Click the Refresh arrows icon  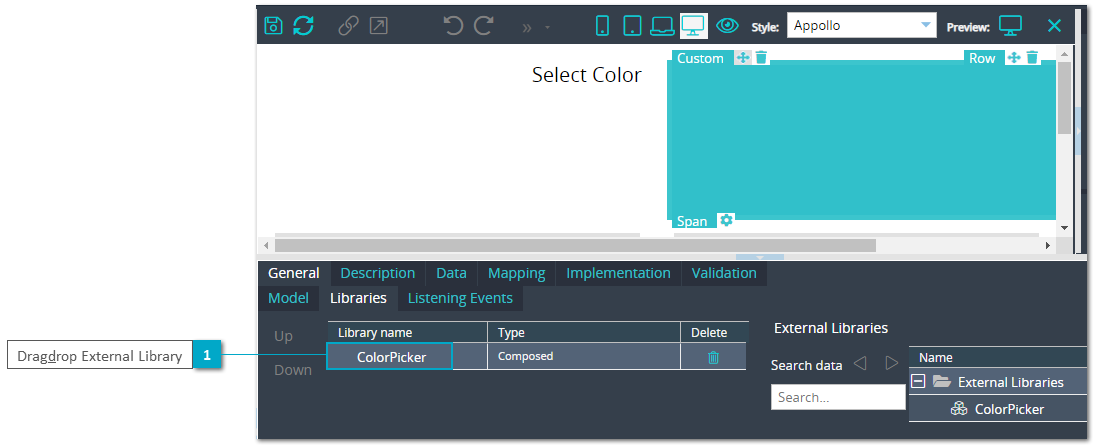(x=303, y=26)
